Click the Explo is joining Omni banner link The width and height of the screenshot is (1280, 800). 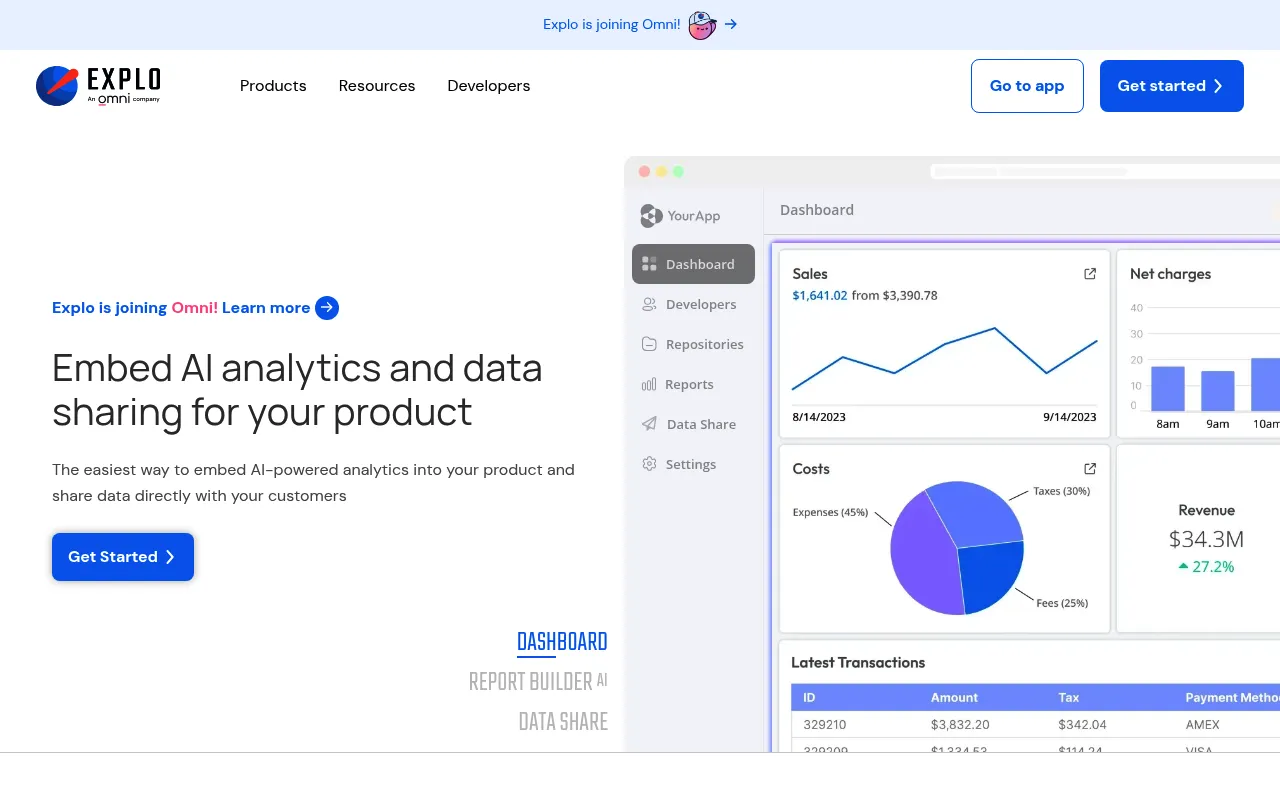[x=611, y=24]
